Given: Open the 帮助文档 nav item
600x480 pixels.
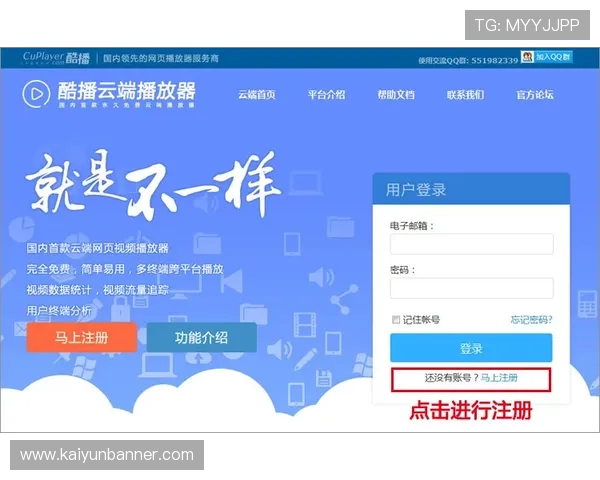Looking at the screenshot, I should tap(396, 95).
